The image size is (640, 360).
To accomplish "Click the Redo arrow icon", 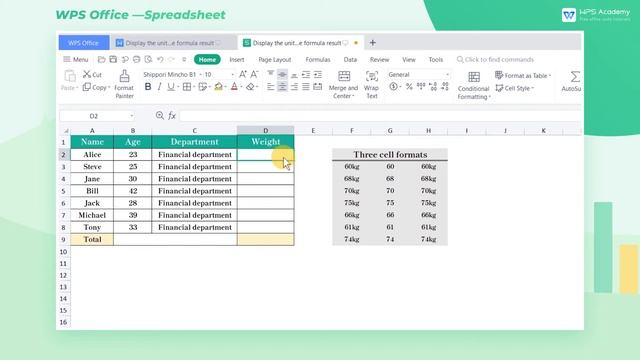I will [x=172, y=60].
